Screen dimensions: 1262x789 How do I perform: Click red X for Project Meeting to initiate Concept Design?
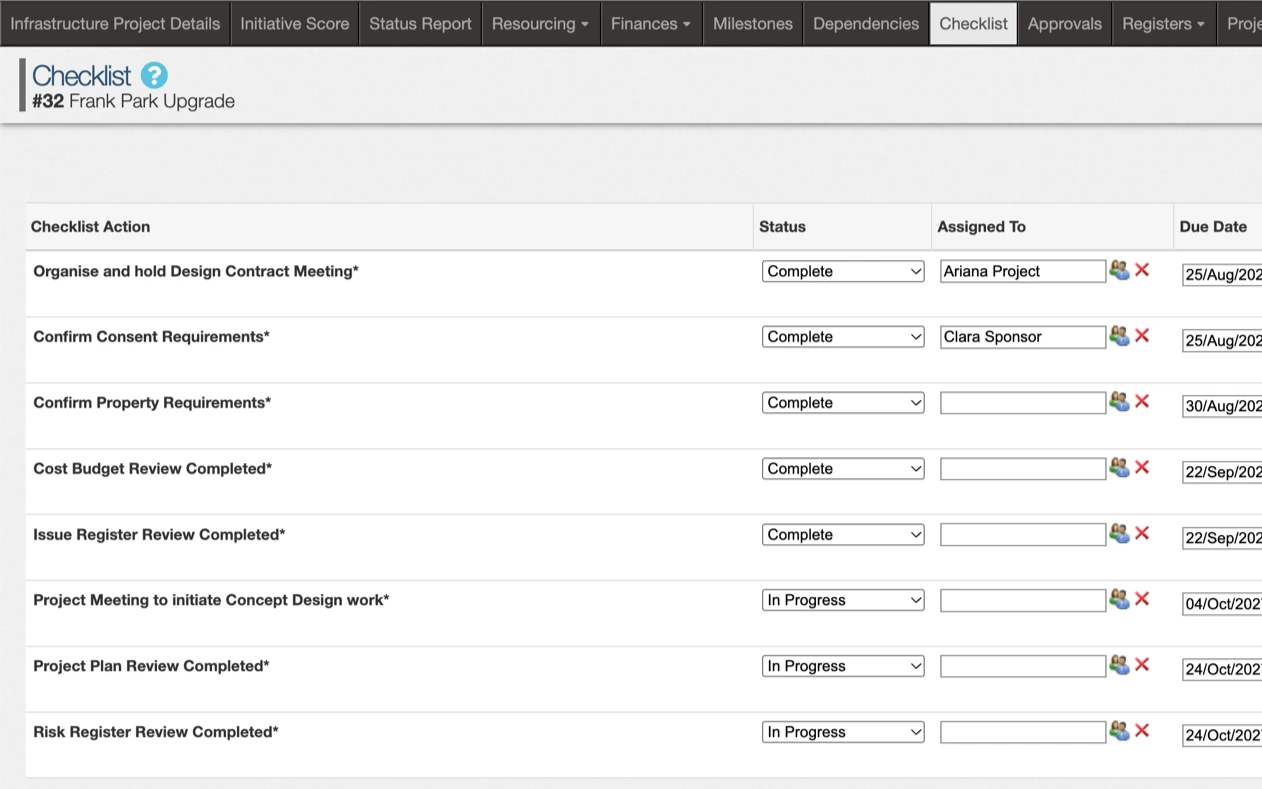(x=1142, y=600)
